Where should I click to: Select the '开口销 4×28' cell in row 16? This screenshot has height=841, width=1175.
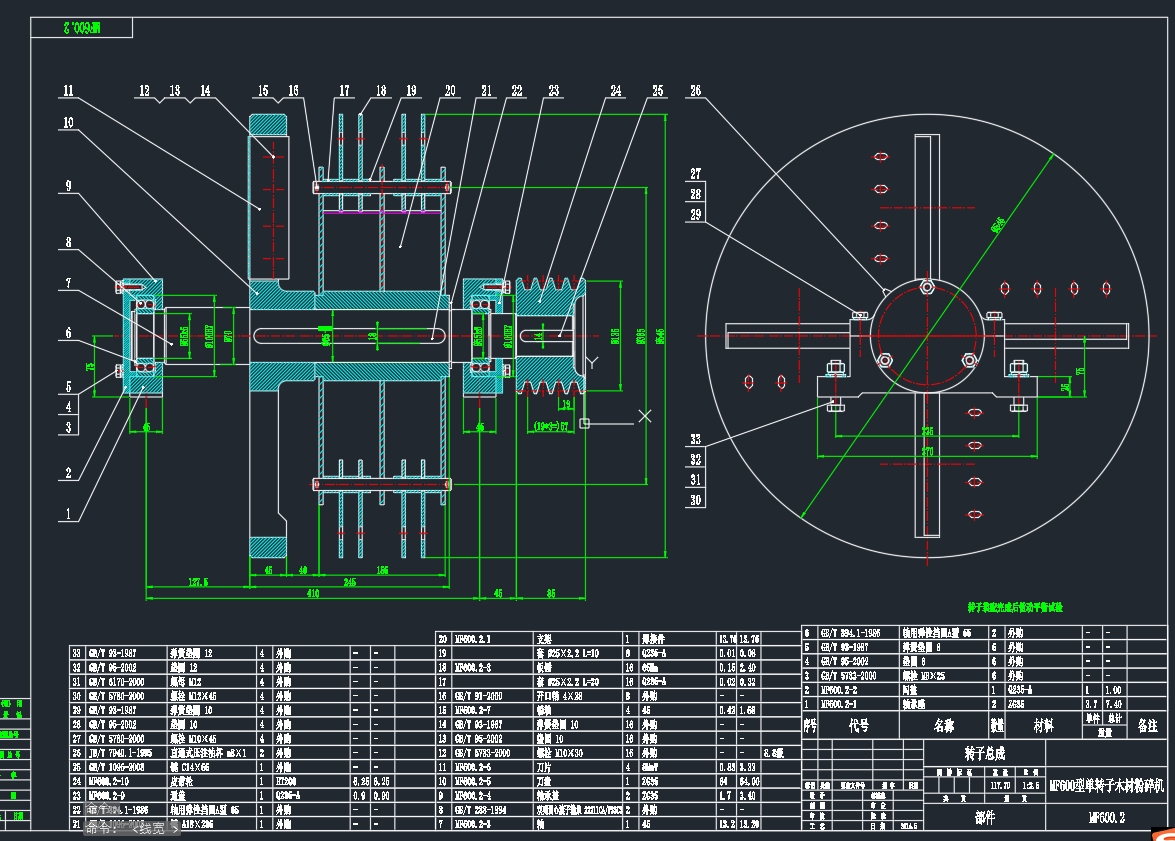pyautogui.click(x=579, y=696)
